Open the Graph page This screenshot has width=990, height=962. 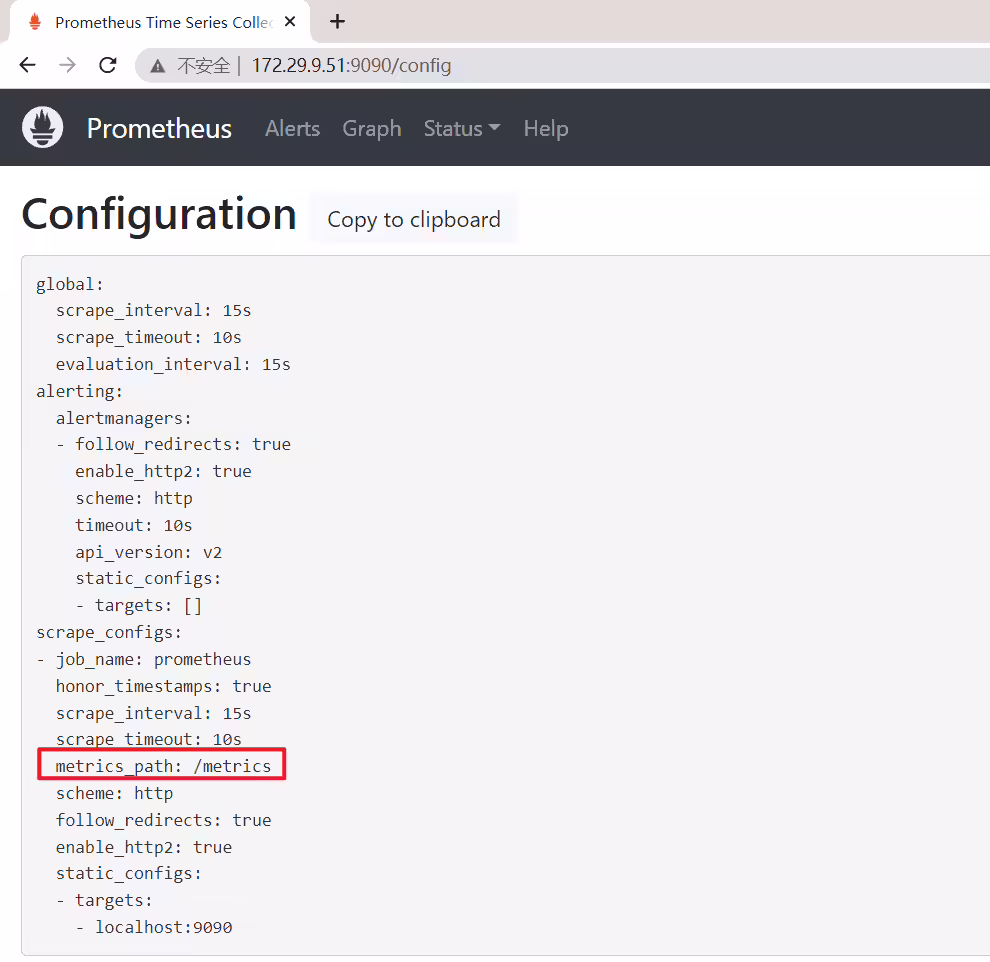click(372, 129)
